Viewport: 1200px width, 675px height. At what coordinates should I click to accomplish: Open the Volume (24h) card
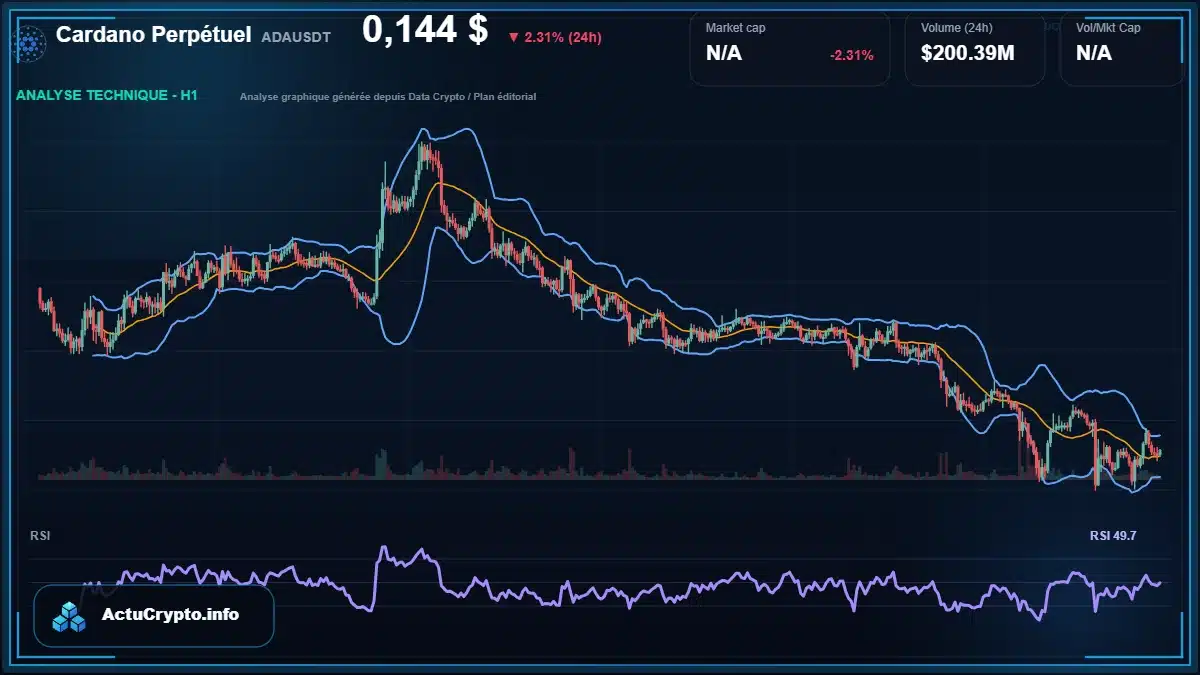975,49
